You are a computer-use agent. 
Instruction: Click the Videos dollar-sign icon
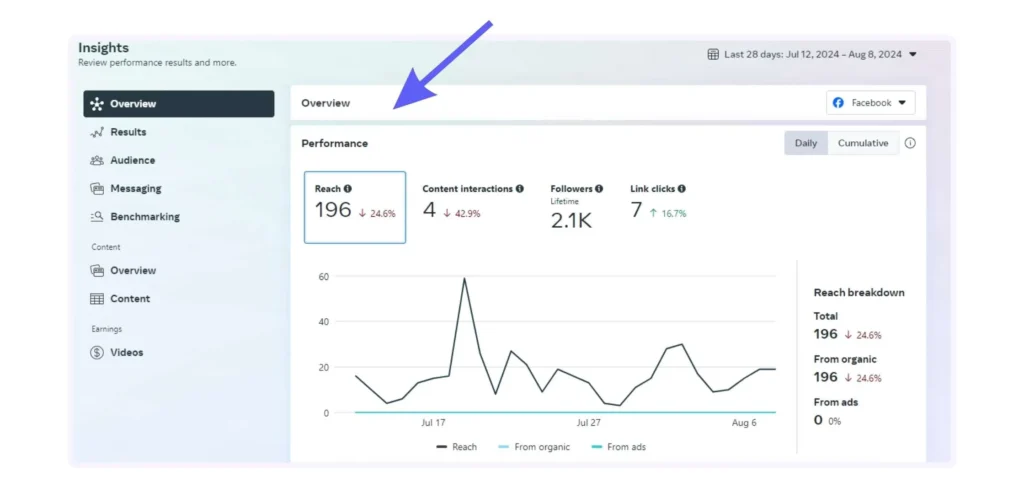97,353
